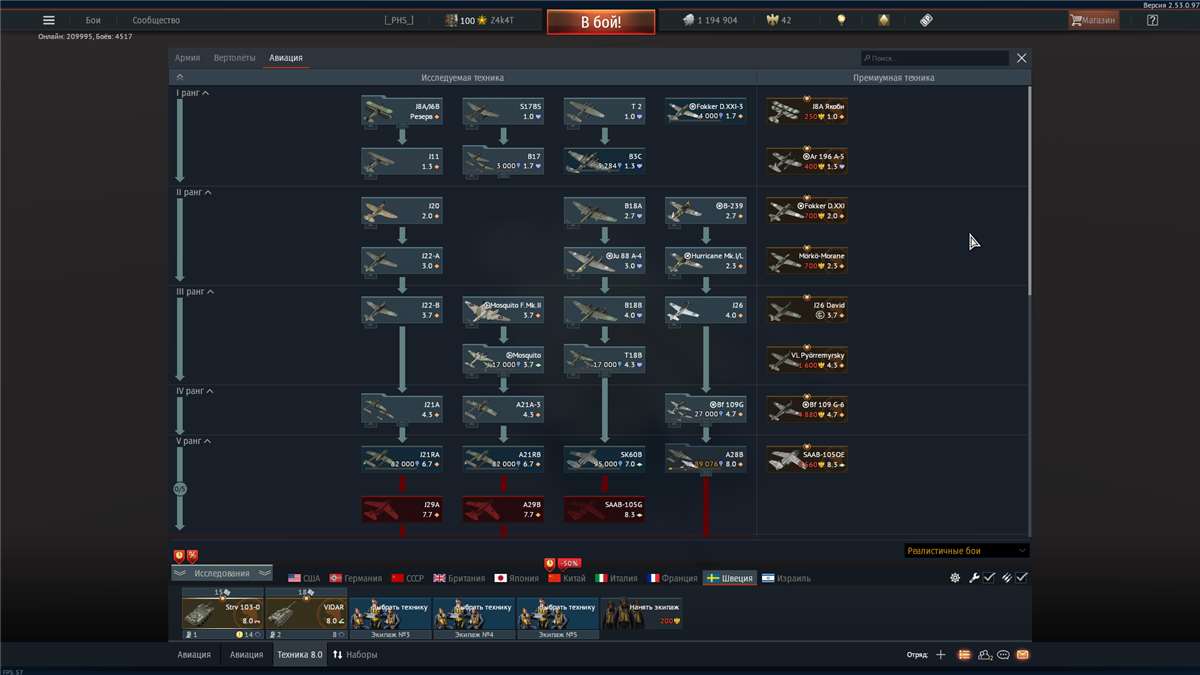Open the gear settings icon near checkboxes

point(955,578)
